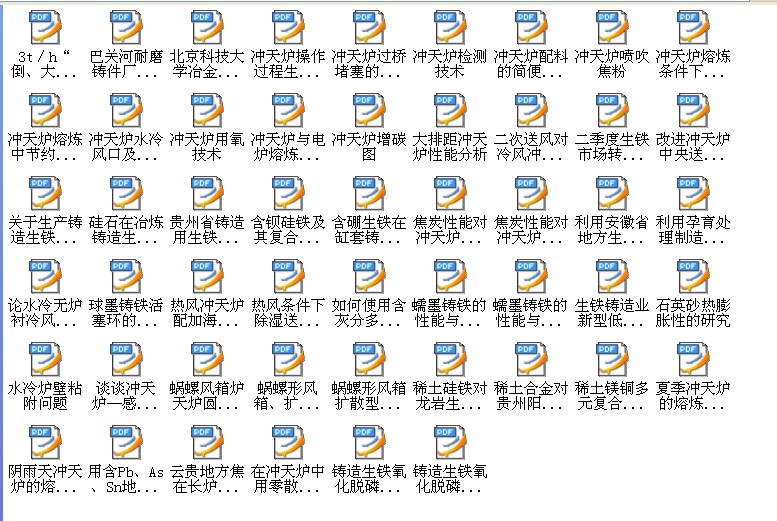Select the PDF icon for 3t/h“倒、大...
The height and width of the screenshot is (521, 777).
click(45, 27)
